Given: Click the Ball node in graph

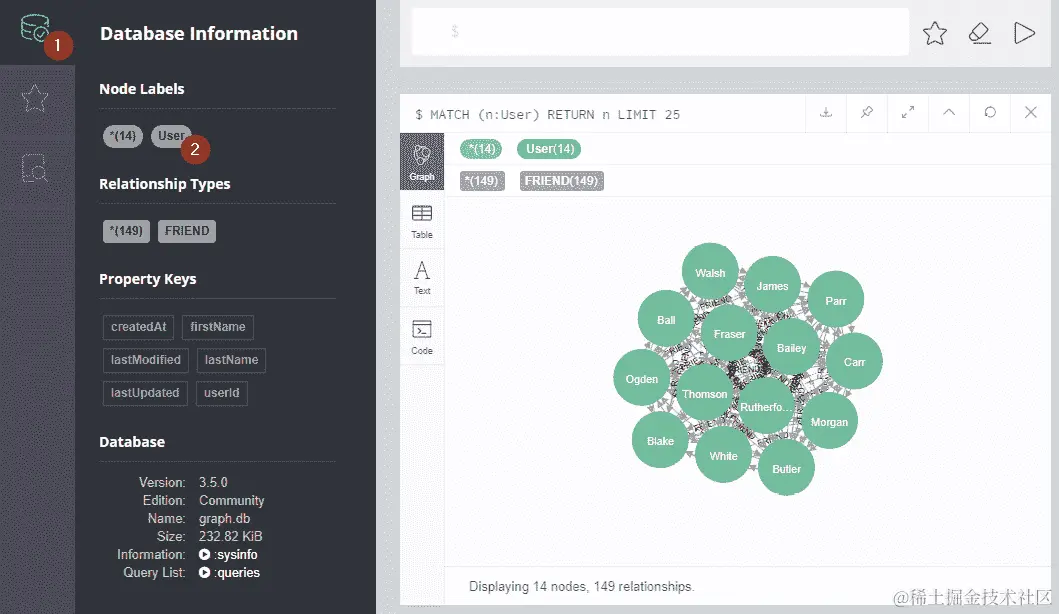Looking at the screenshot, I should 666,319.
